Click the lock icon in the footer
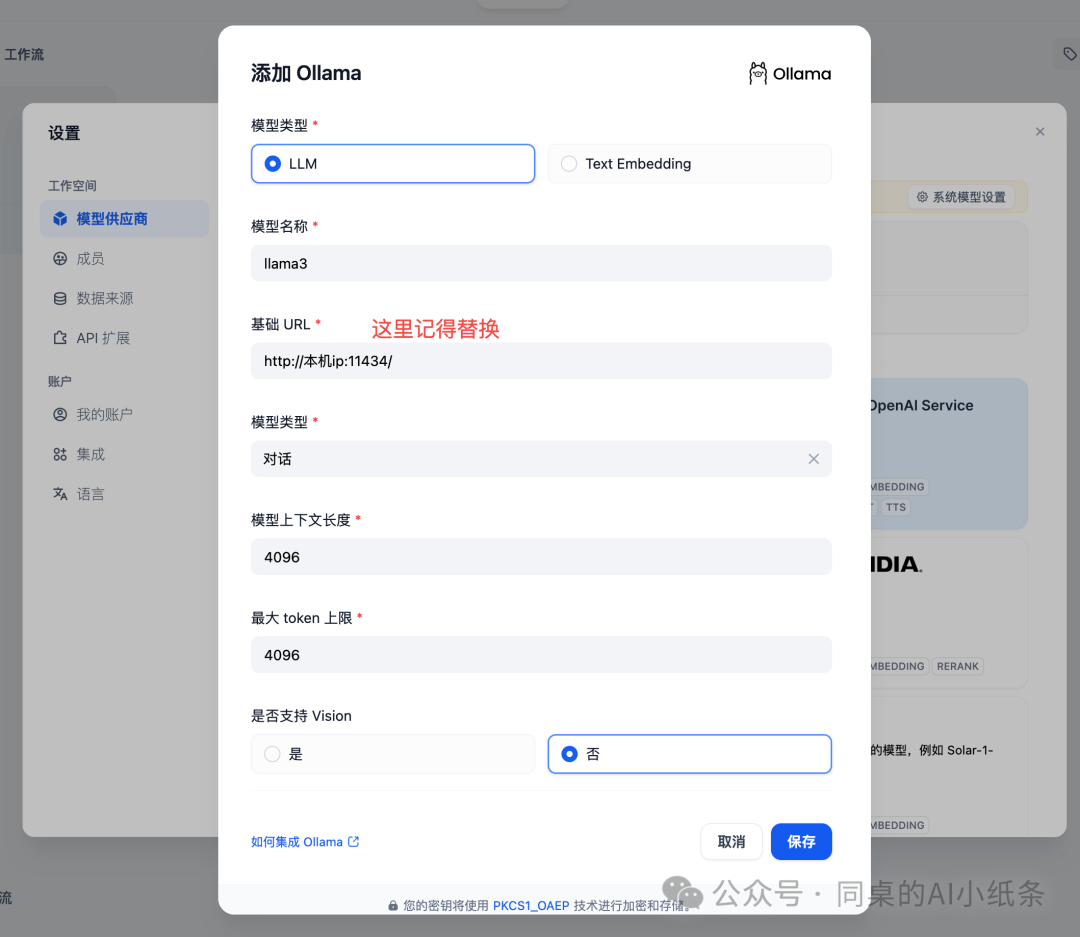The image size is (1080, 937). (393, 906)
